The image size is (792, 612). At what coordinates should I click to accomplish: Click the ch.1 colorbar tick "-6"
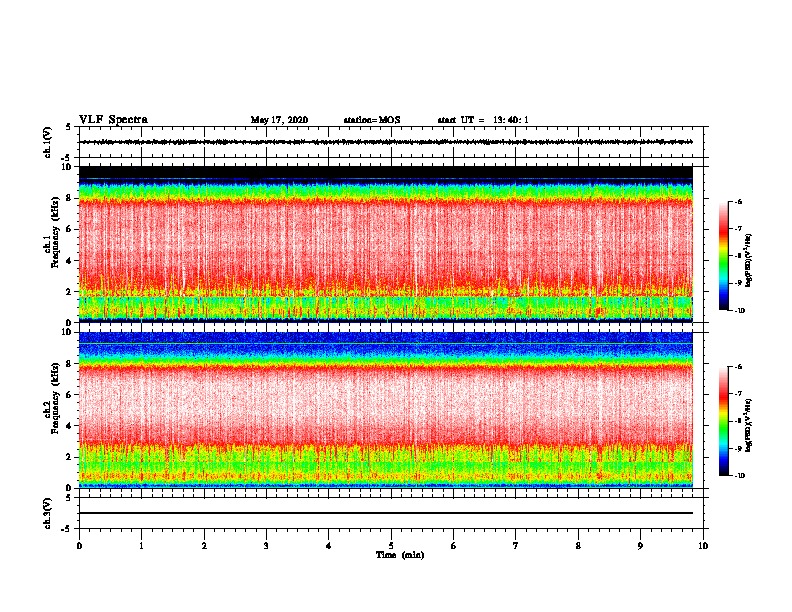pos(739,201)
